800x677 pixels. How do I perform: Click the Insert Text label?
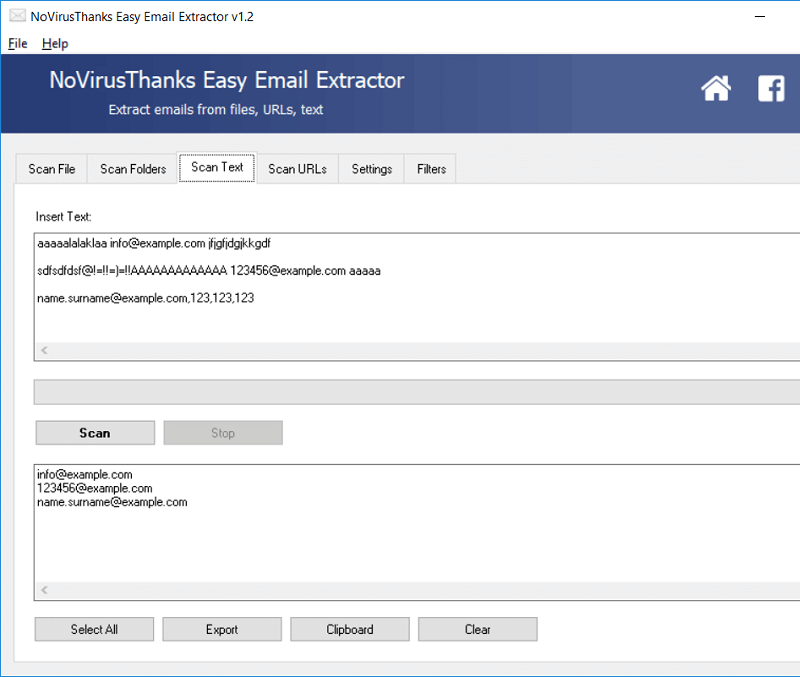pos(63,217)
